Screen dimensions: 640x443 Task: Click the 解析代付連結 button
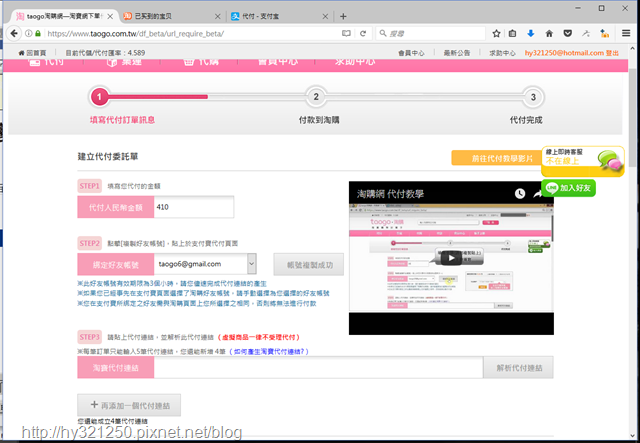click(519, 367)
